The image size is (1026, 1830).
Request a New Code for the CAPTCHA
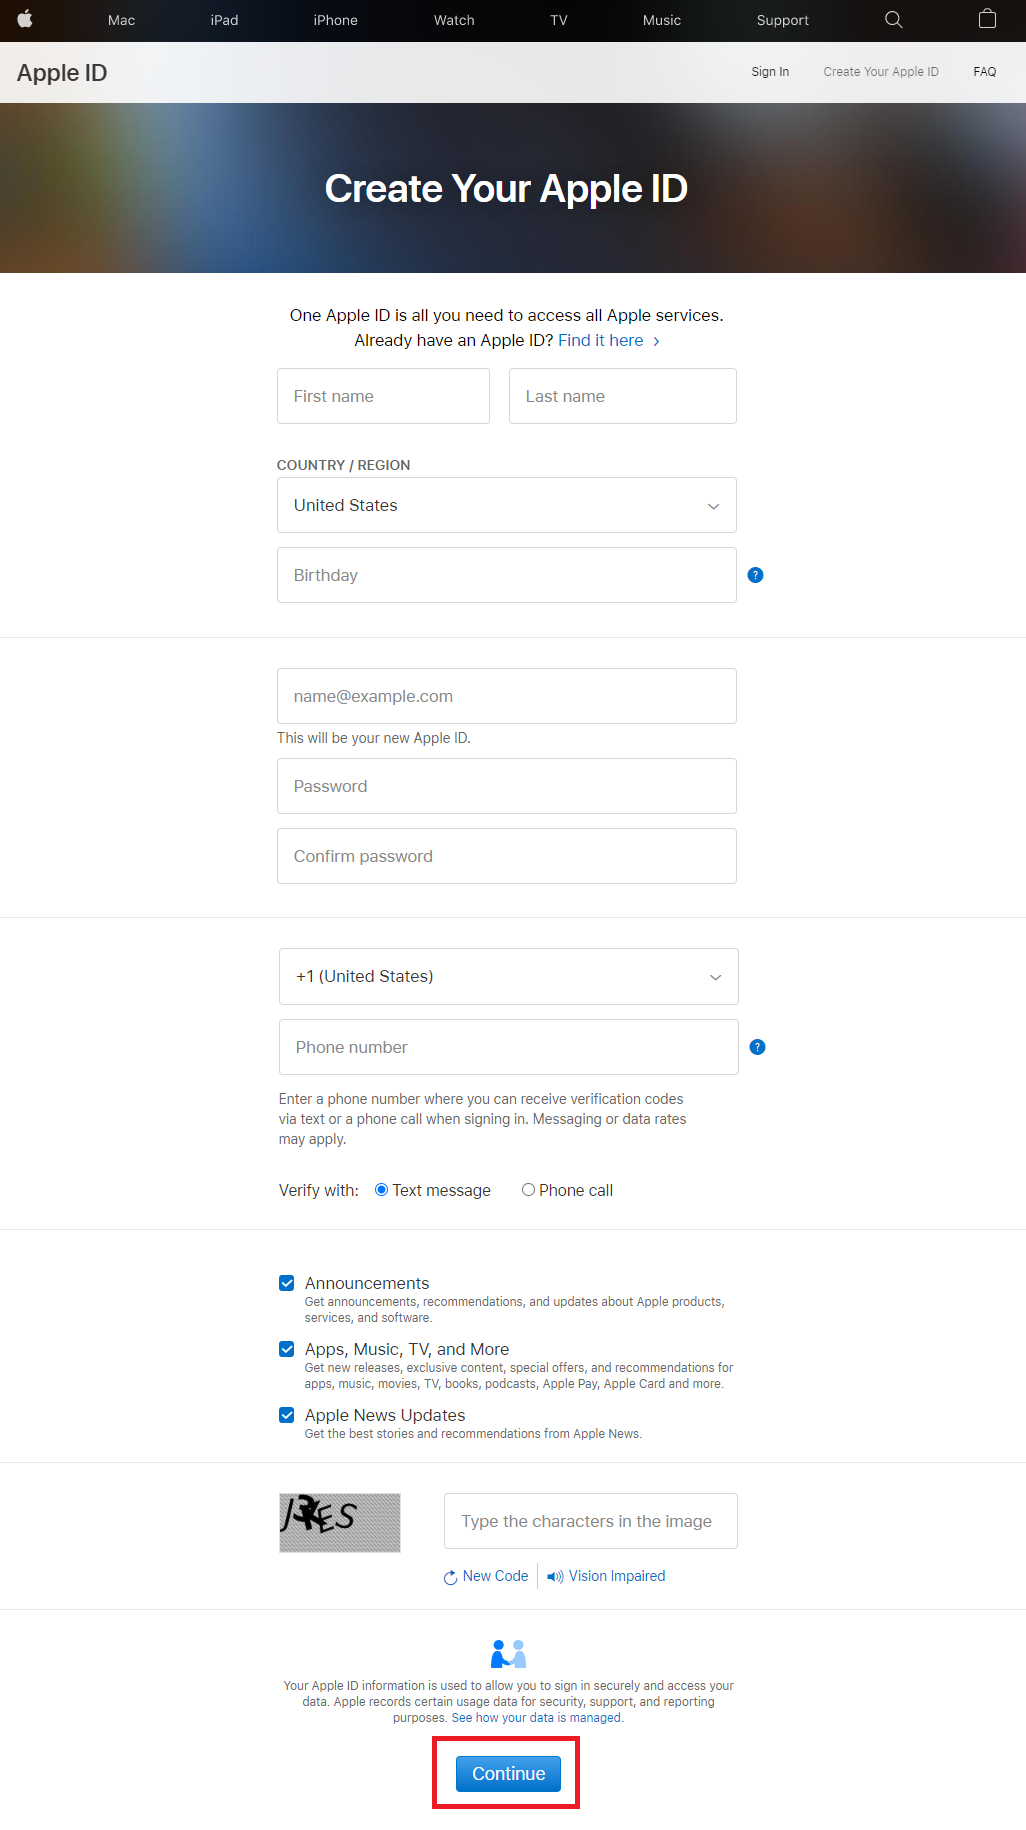pos(486,1576)
